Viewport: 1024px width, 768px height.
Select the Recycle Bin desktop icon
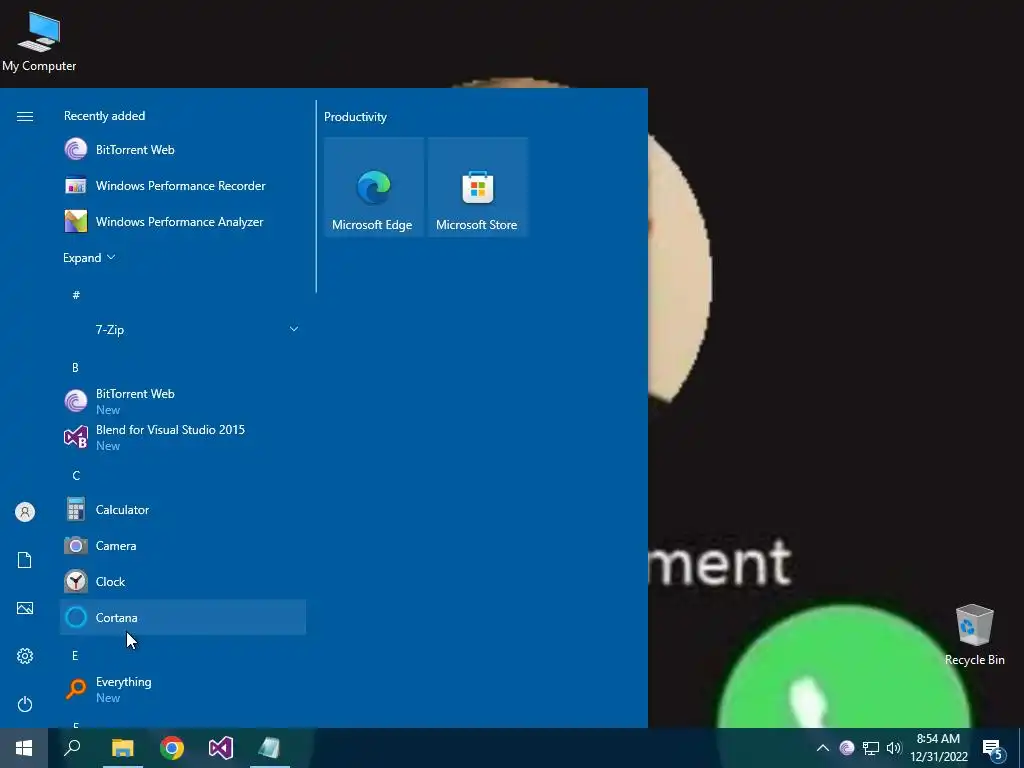[974, 634]
